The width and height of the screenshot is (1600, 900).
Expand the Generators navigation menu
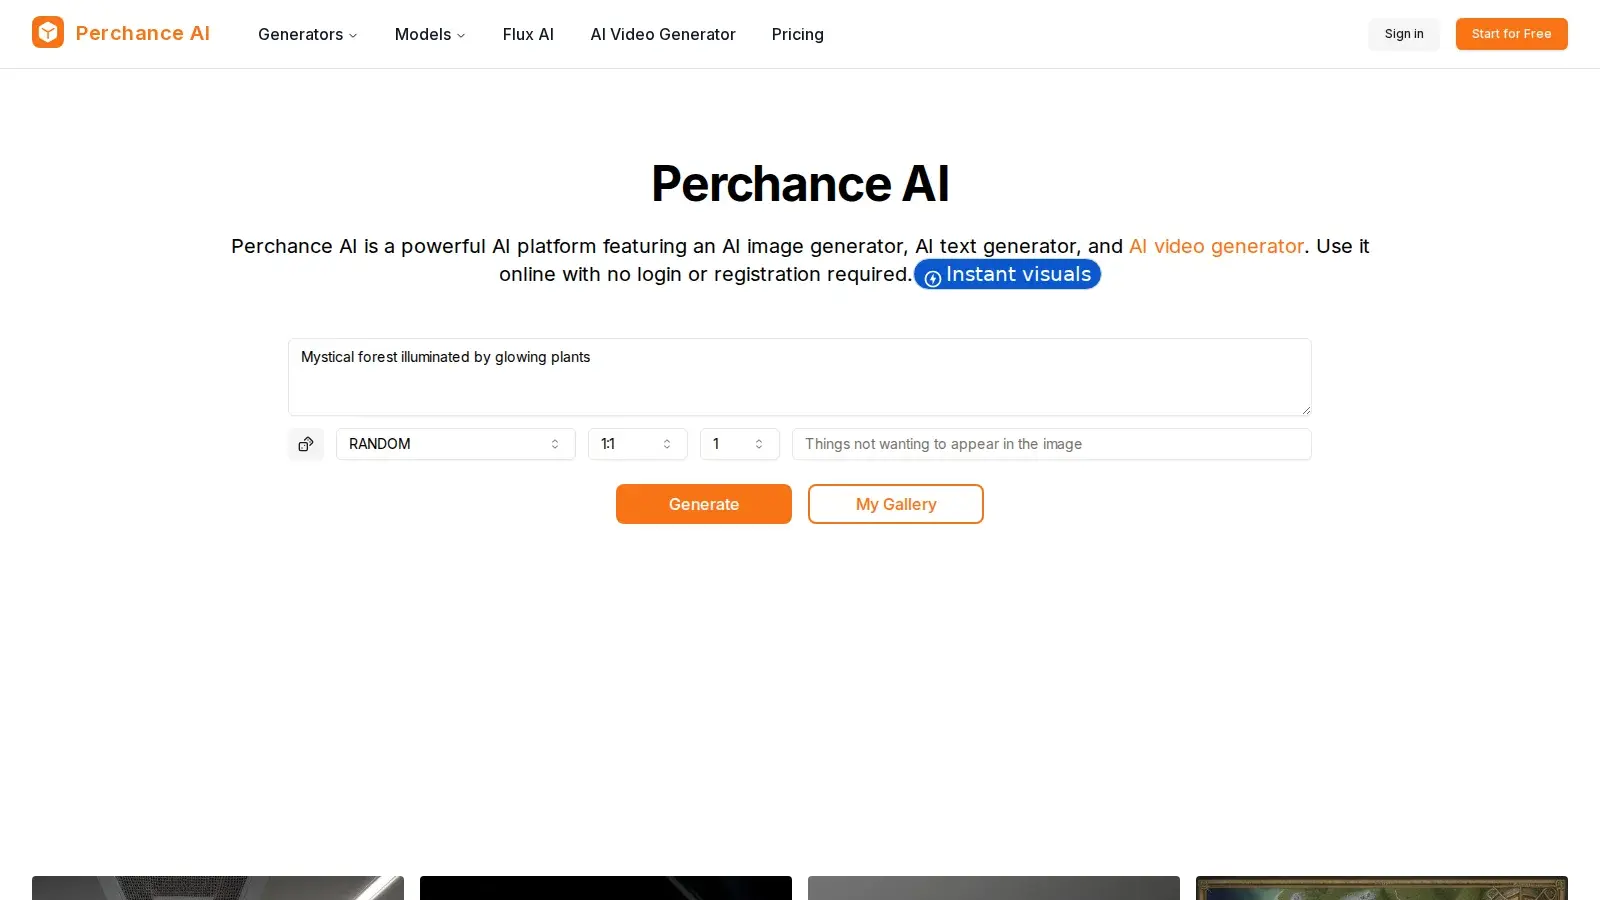click(306, 34)
